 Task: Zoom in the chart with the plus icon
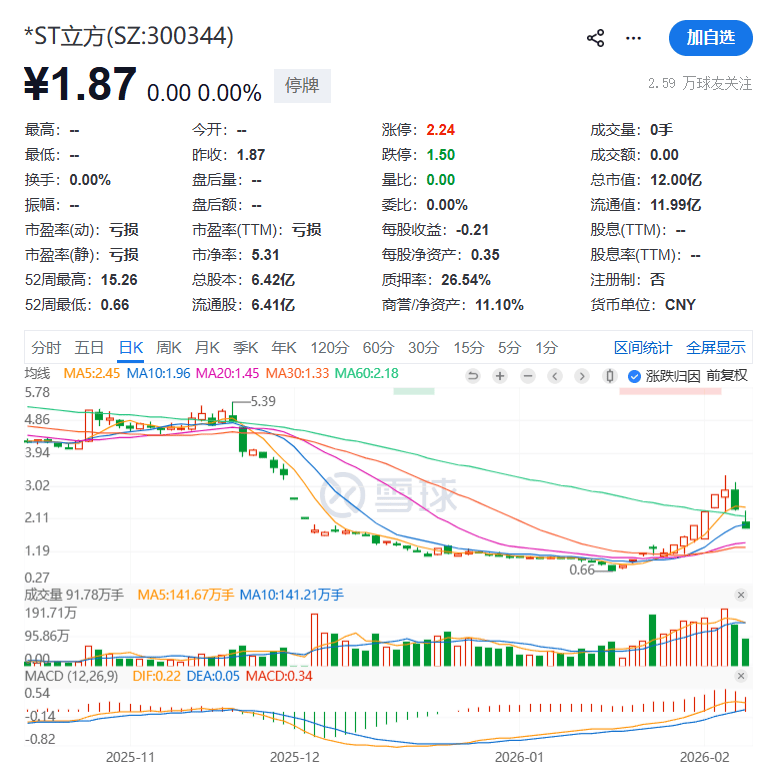click(x=500, y=376)
